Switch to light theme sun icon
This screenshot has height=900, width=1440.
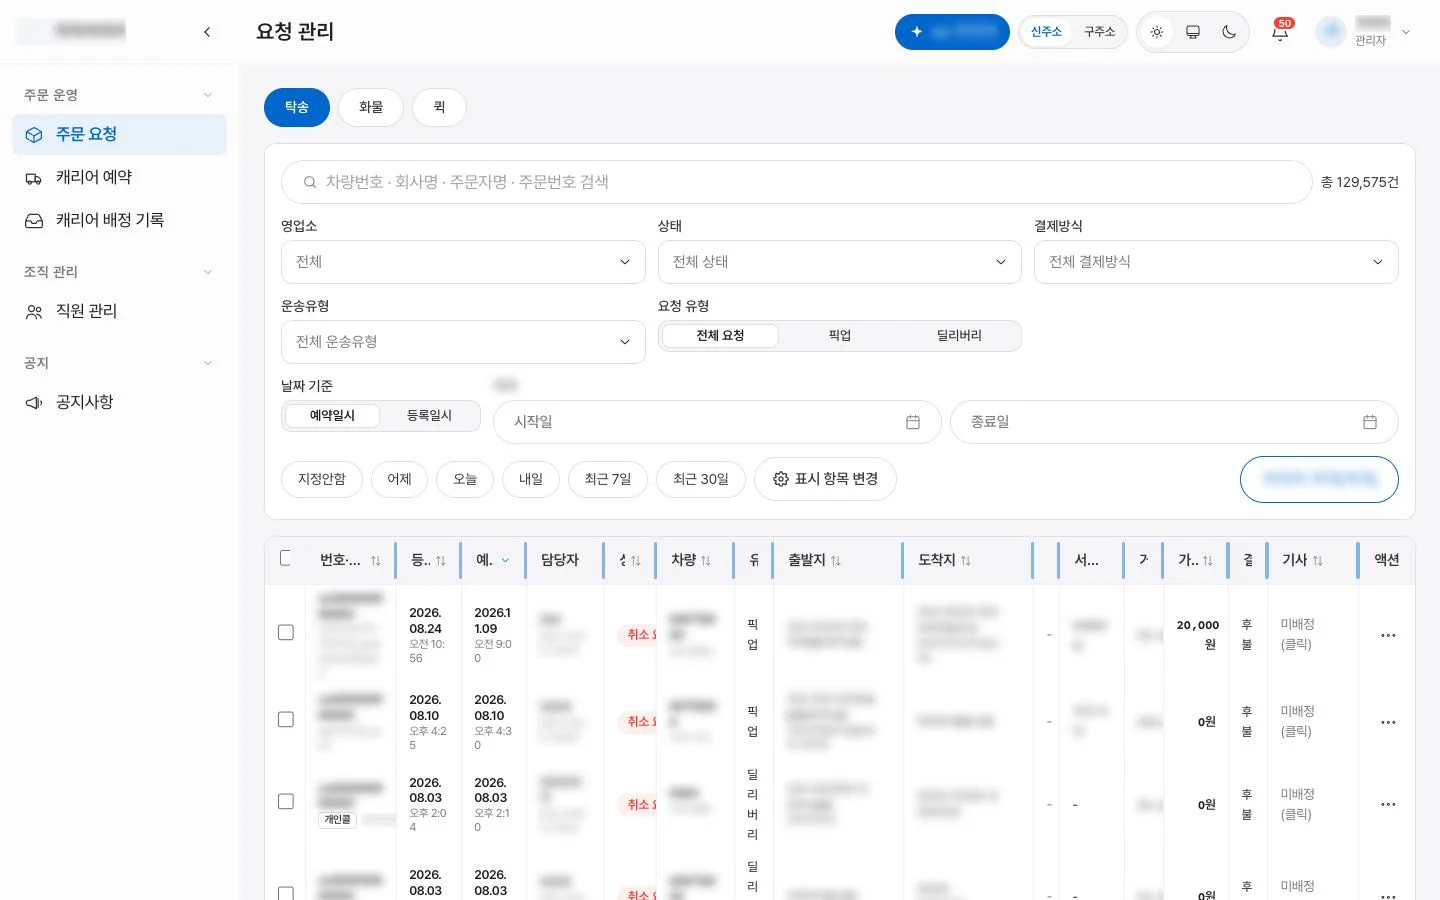click(1157, 32)
